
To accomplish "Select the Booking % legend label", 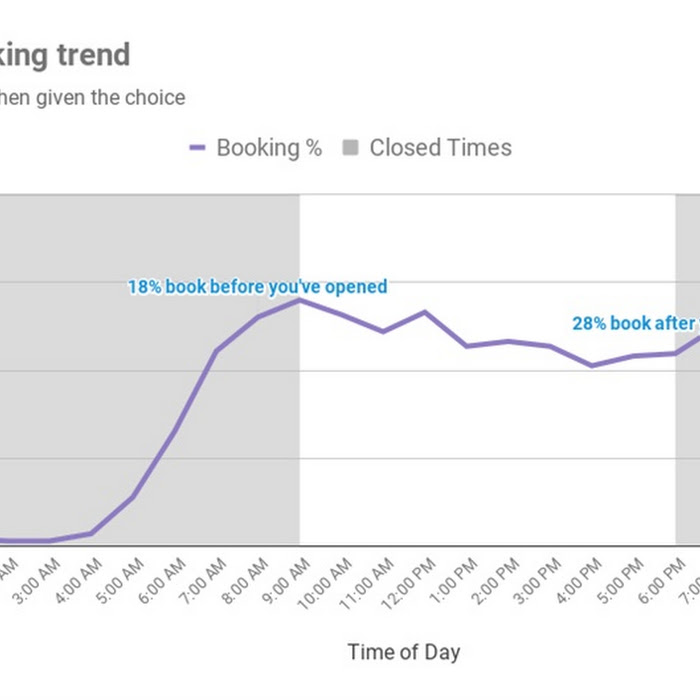I will 269,148.
